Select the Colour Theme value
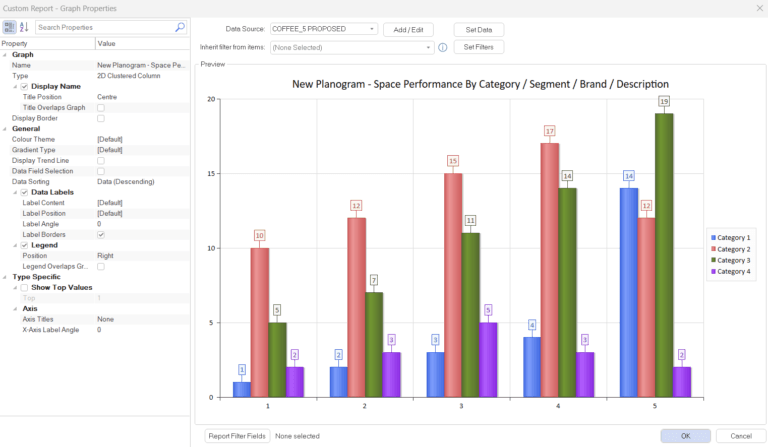This screenshot has height=447, width=768. pos(110,140)
